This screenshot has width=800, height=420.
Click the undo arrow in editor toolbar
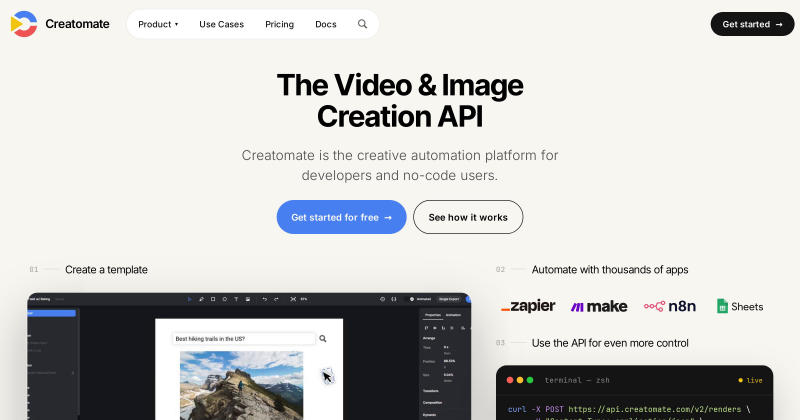coord(264,299)
